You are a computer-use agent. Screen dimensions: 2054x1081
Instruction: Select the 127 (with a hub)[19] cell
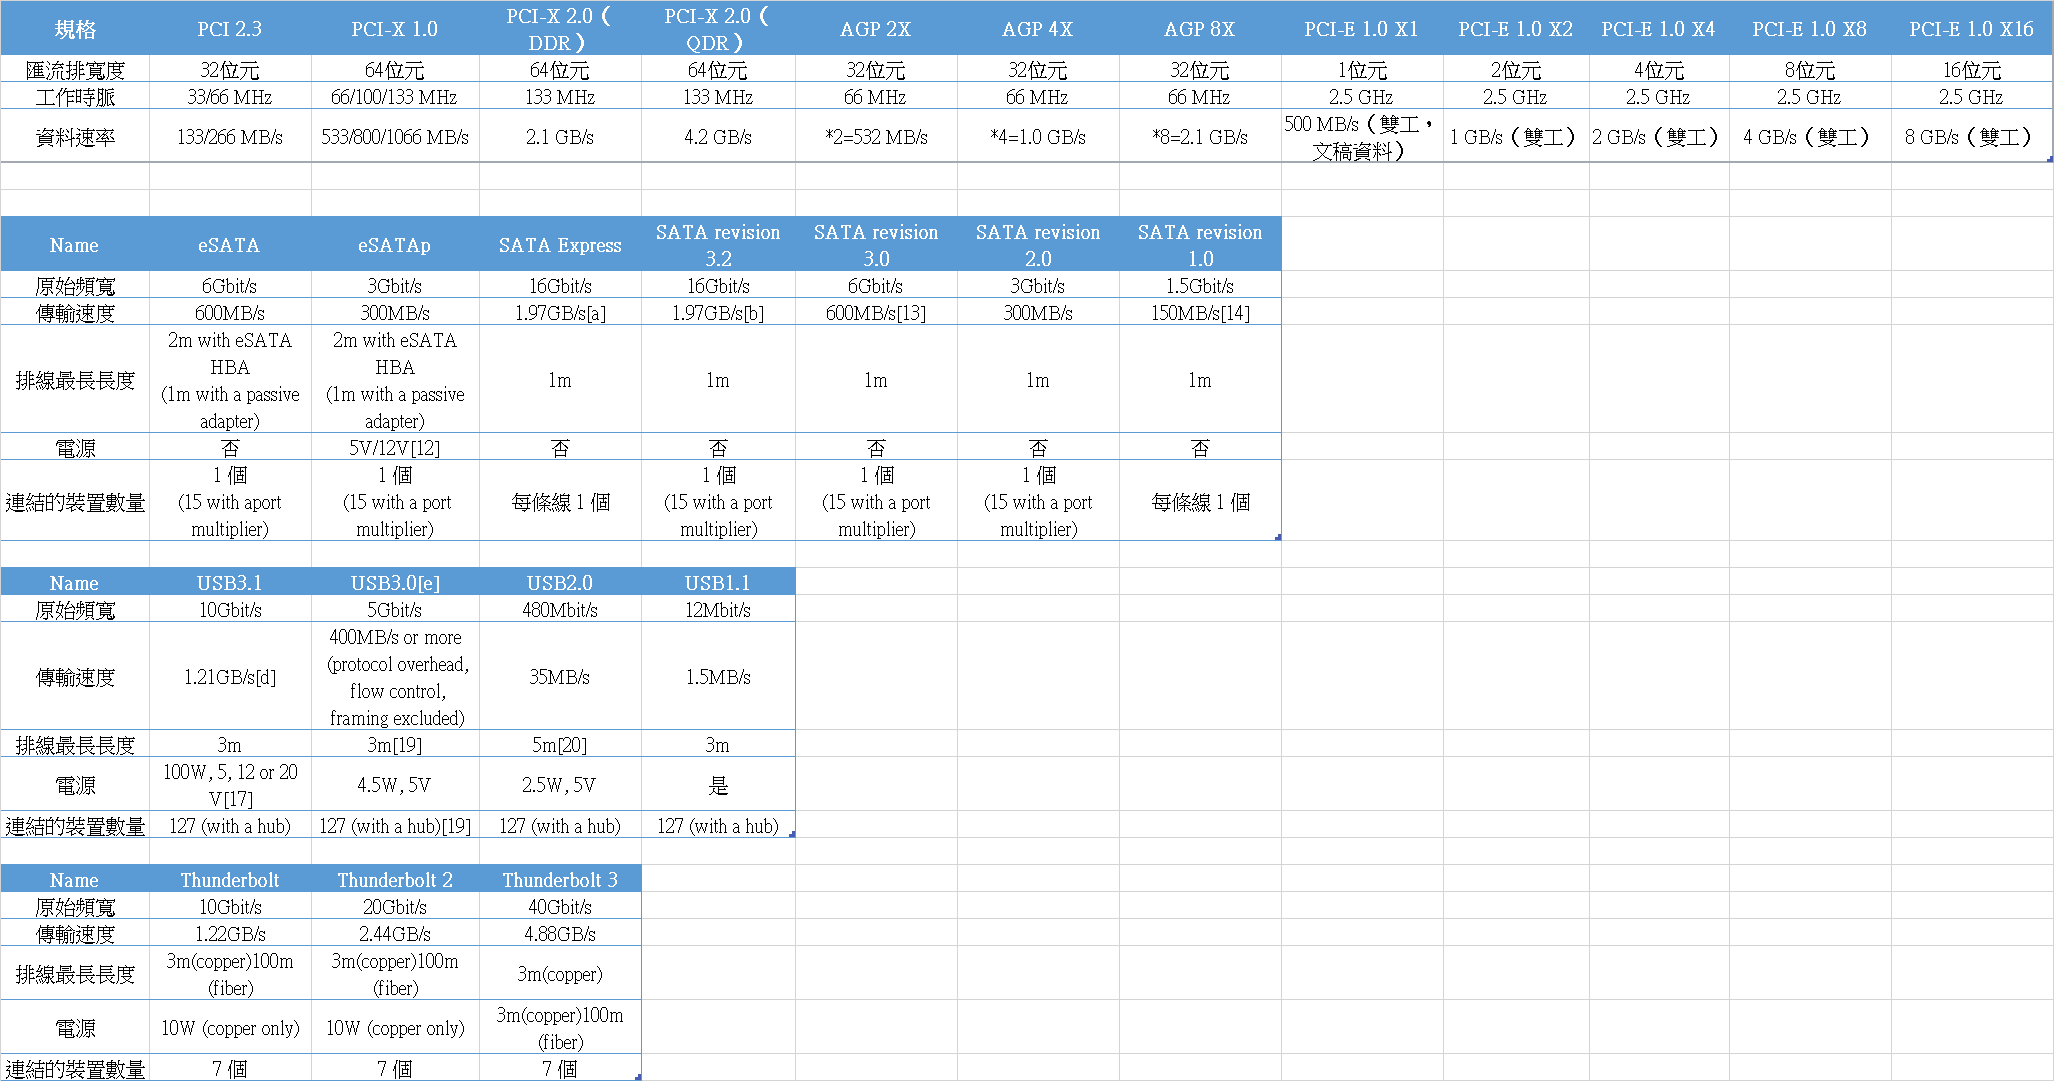point(395,825)
